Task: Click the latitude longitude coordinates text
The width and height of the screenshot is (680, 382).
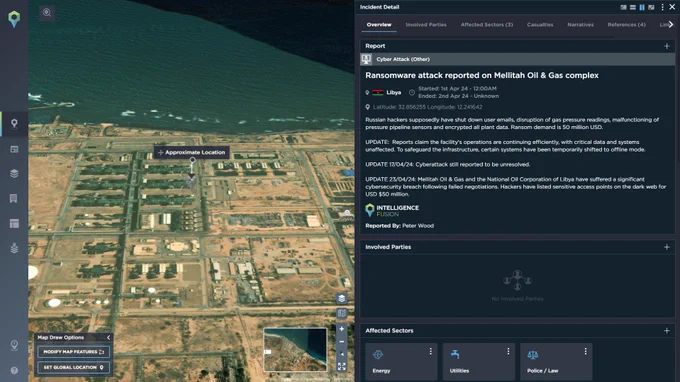Action: 427,107
